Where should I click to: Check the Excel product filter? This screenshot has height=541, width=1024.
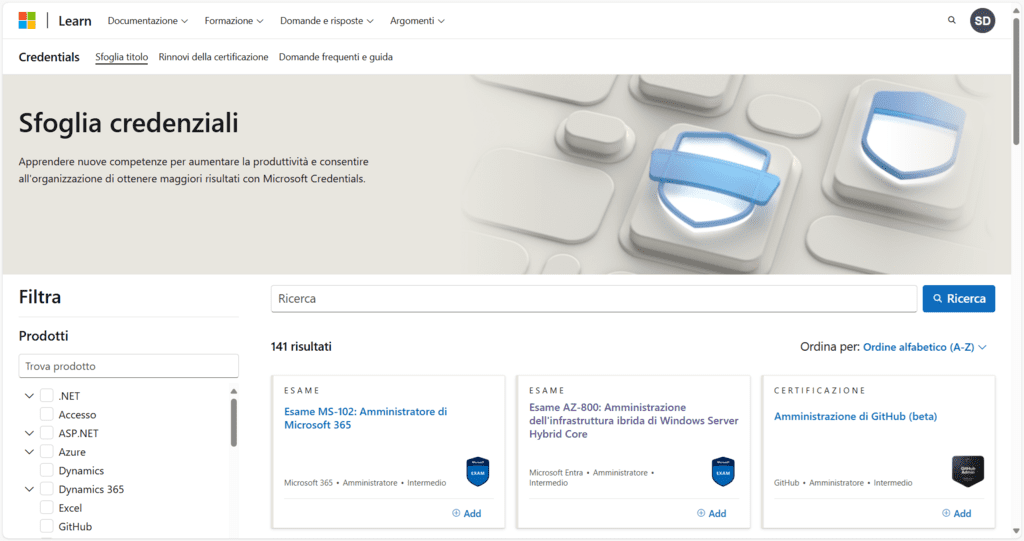click(x=47, y=508)
